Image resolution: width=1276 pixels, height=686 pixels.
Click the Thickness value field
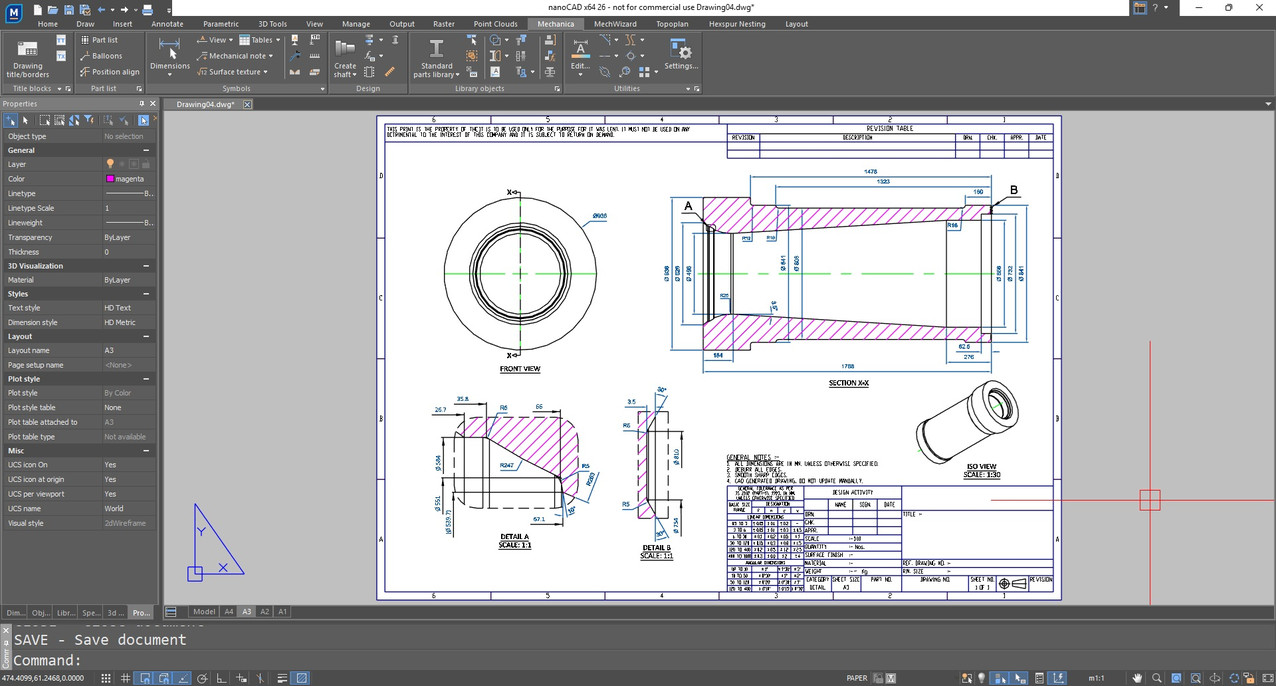point(128,252)
